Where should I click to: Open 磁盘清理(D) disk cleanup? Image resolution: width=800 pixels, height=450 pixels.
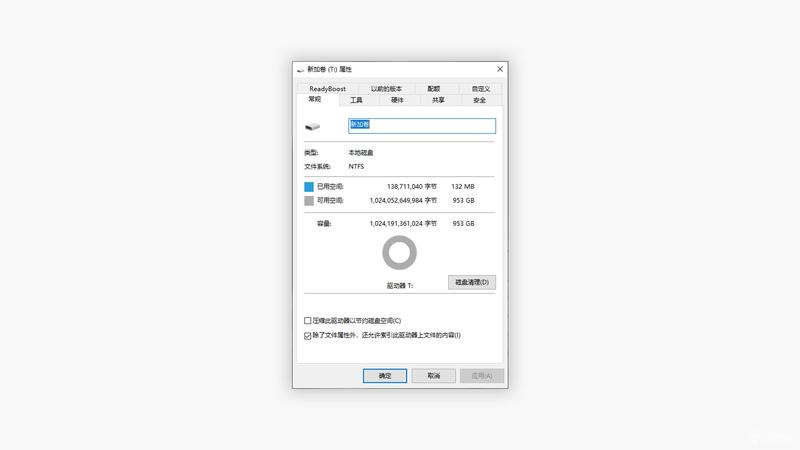tap(472, 282)
